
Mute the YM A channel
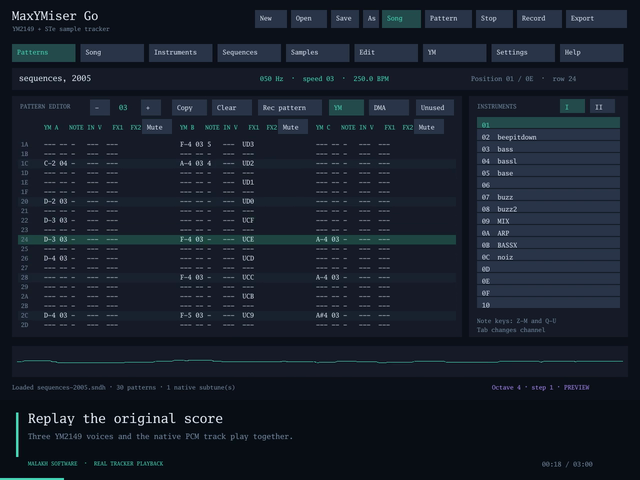[157, 127]
